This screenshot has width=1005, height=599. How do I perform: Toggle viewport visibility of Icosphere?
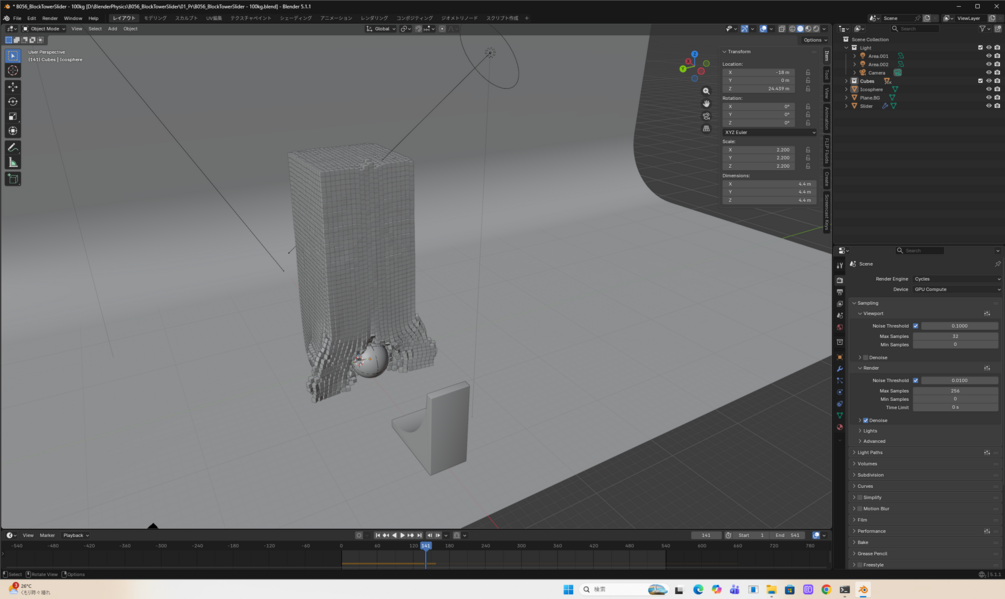click(989, 89)
